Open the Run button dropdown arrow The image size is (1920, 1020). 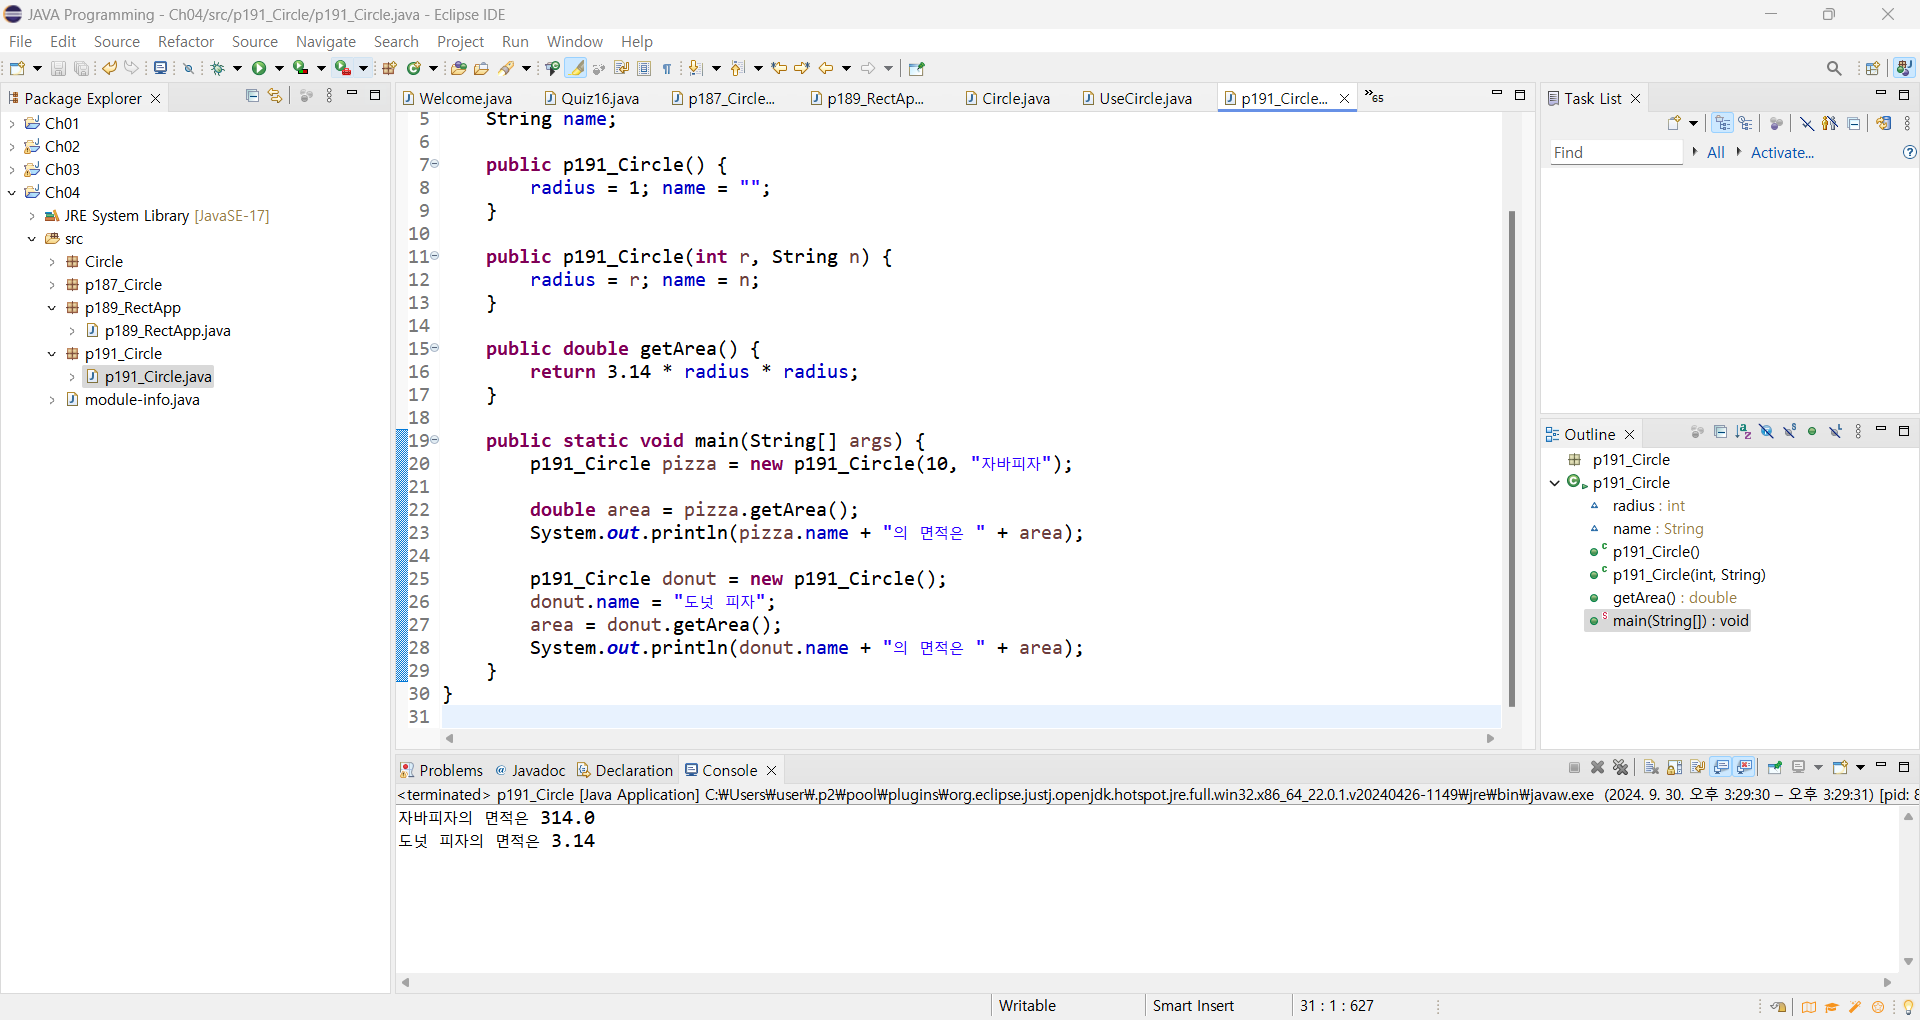point(279,68)
